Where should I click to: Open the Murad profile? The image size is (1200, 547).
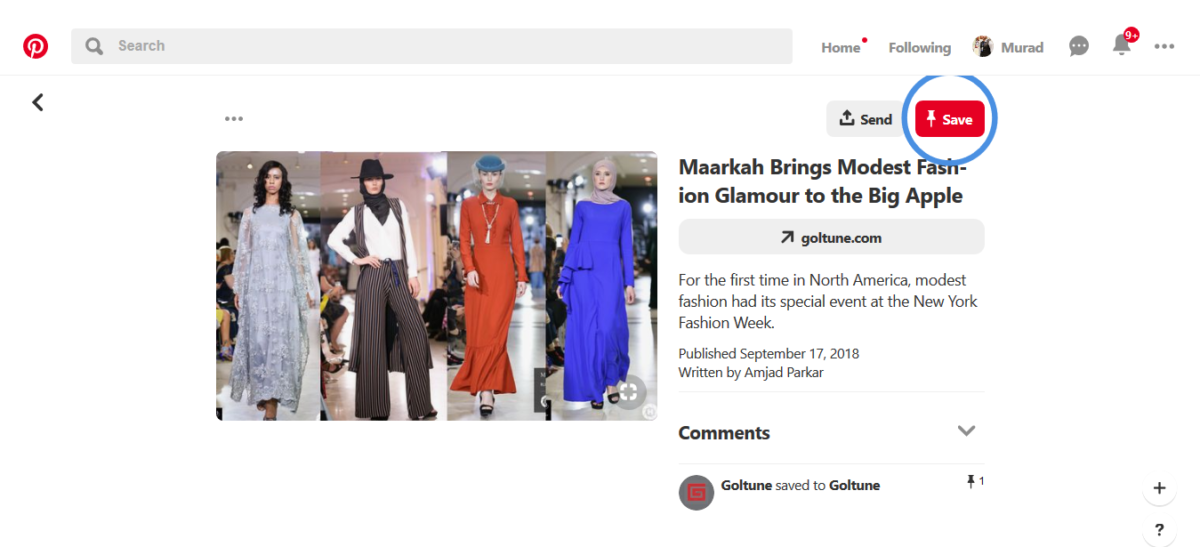click(1008, 47)
